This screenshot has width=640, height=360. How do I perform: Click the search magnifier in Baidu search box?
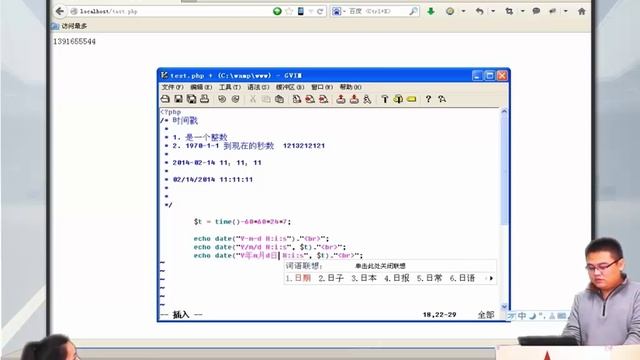pos(413,11)
